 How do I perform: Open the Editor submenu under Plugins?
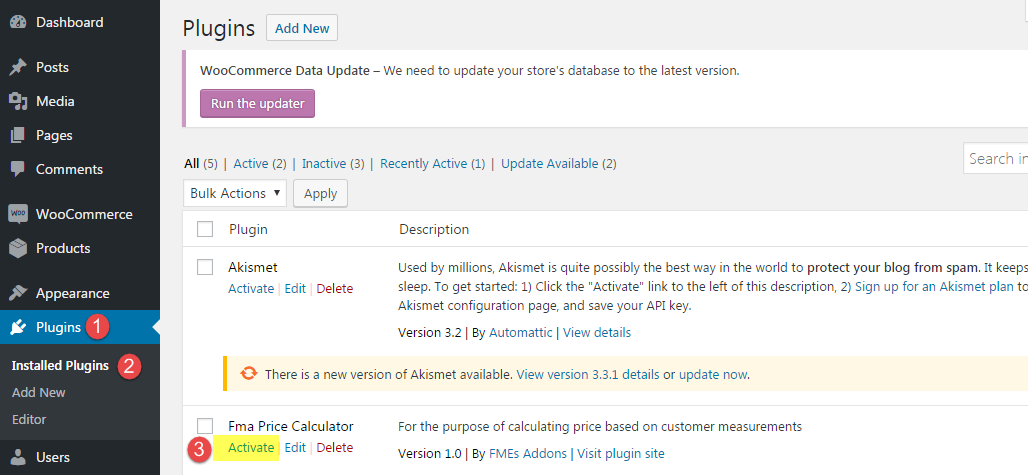click(x=29, y=419)
